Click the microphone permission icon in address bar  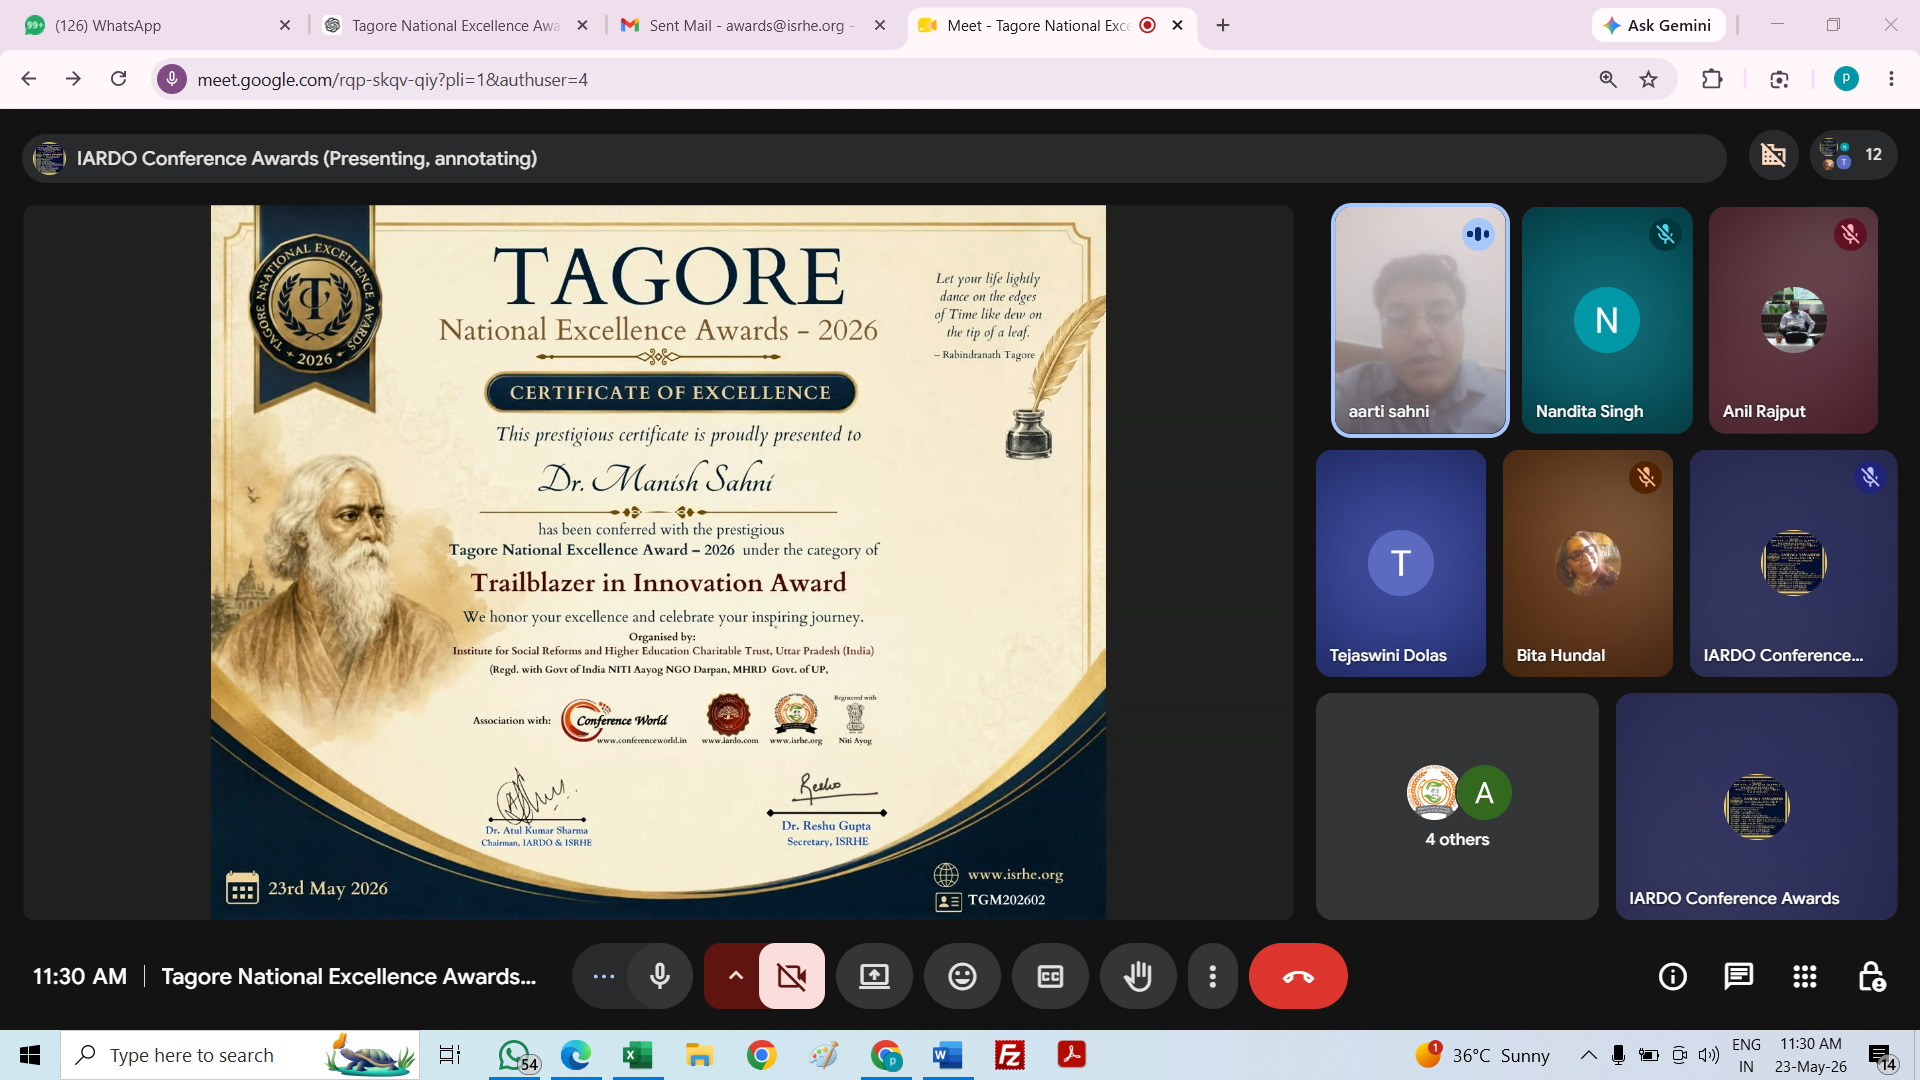point(172,79)
